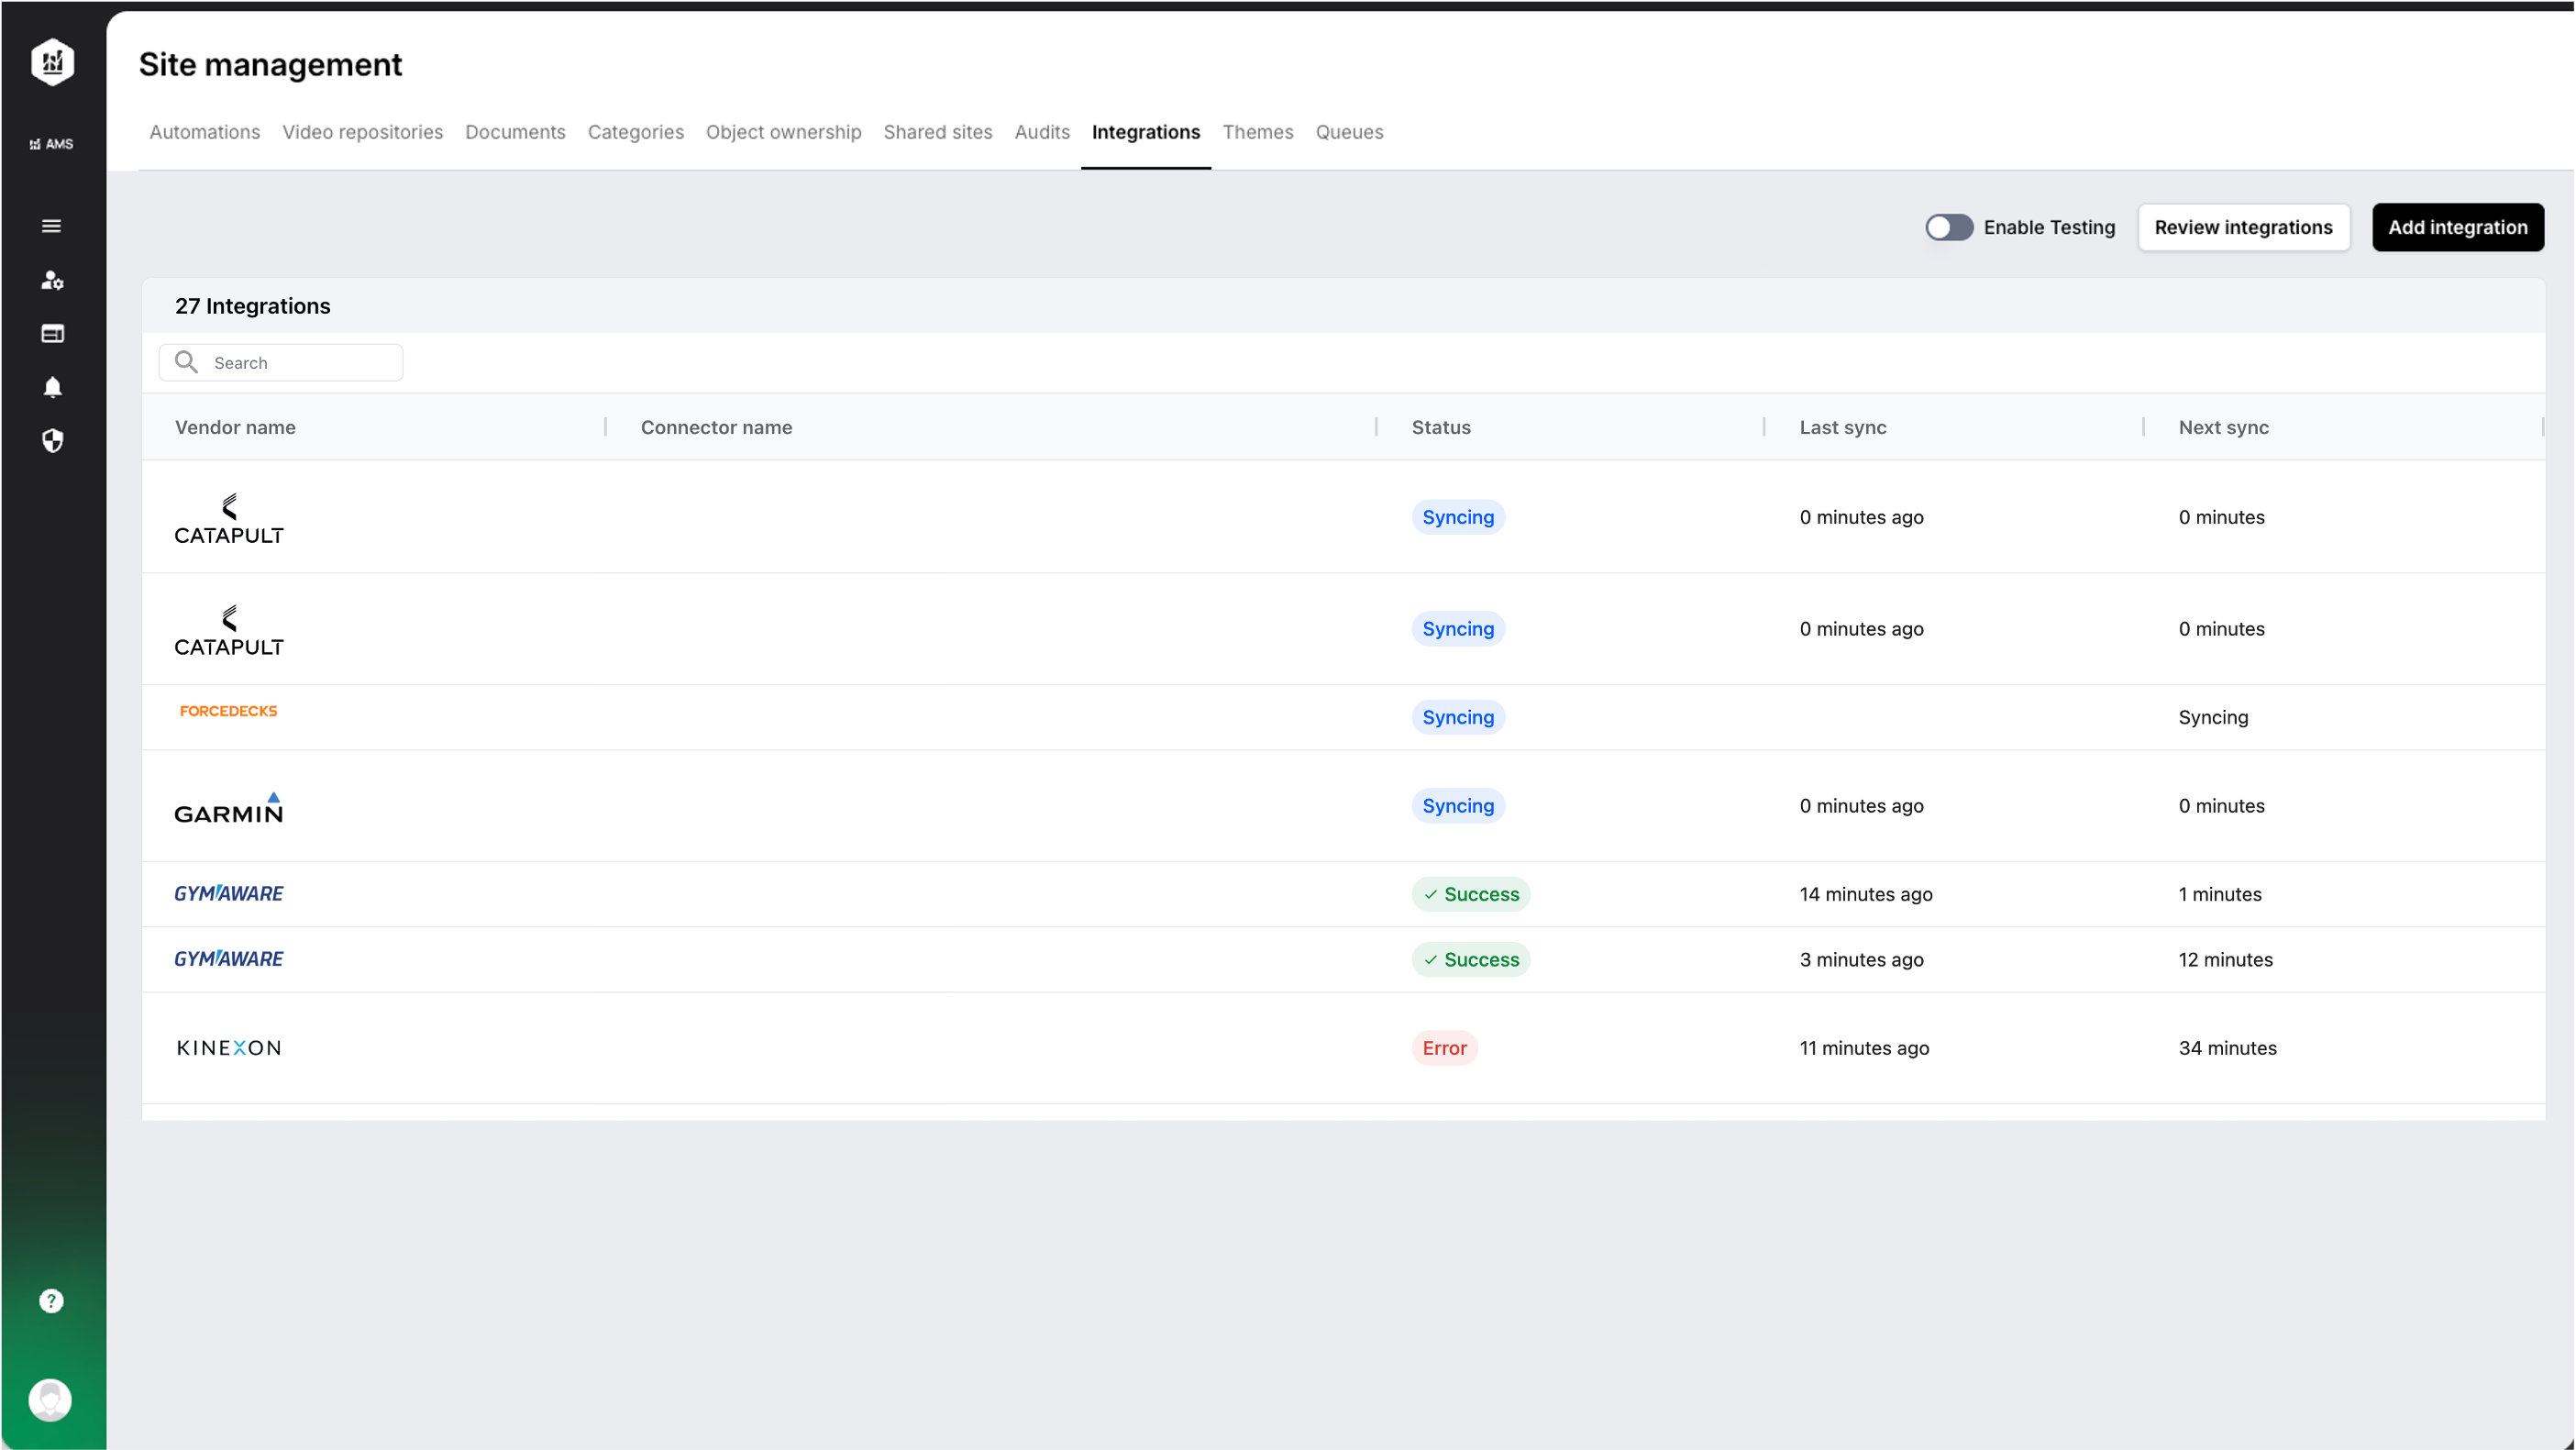This screenshot has width=2576, height=1450.
Task: Click the Add integration button
Action: click(x=2457, y=227)
